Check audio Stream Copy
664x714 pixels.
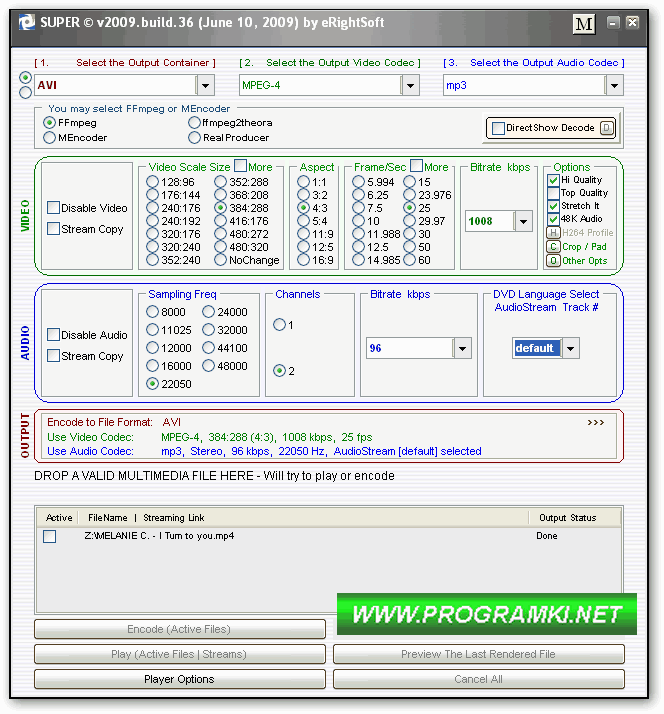53,356
